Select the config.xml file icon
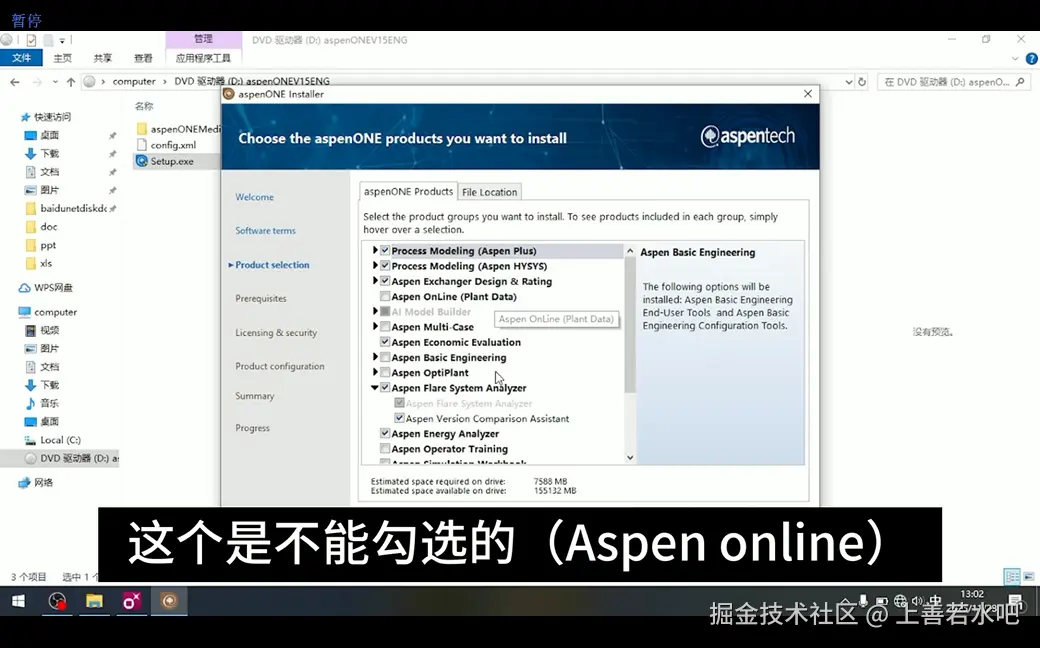 [x=141, y=145]
